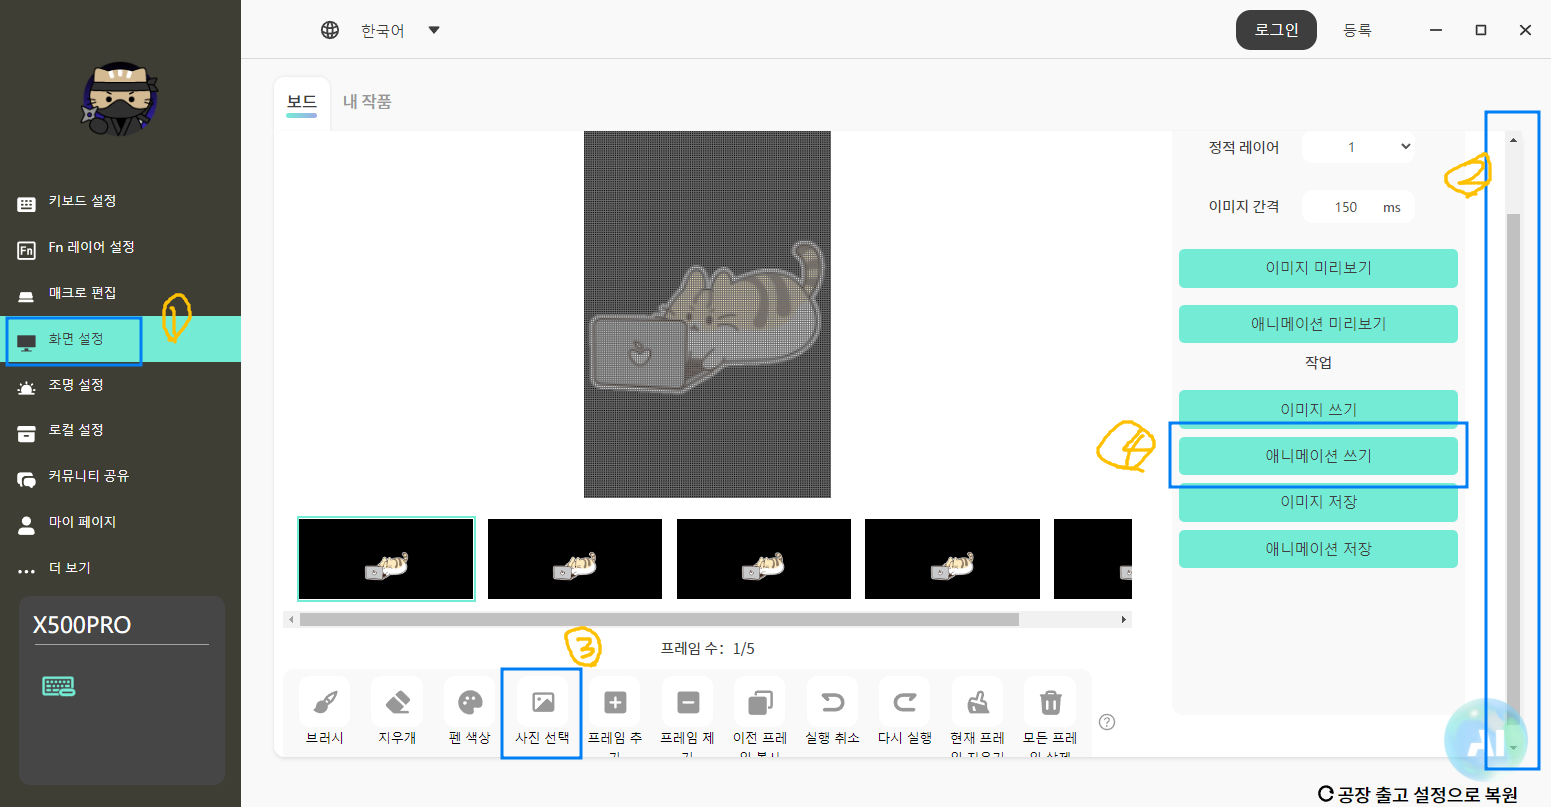This screenshot has width=1551, height=807.
Task: Delete all frames with the trash icon
Action: pos(1050,702)
